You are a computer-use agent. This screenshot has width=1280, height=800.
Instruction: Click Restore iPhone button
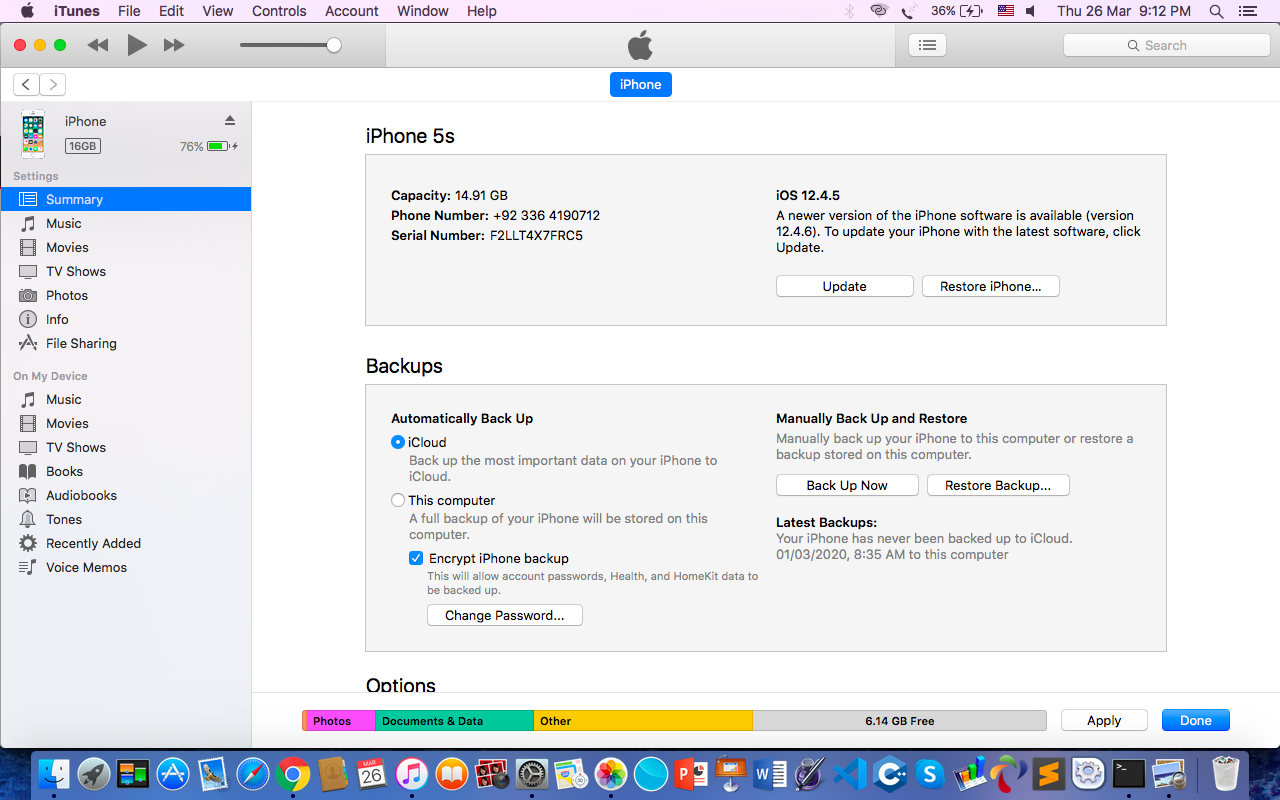991,286
